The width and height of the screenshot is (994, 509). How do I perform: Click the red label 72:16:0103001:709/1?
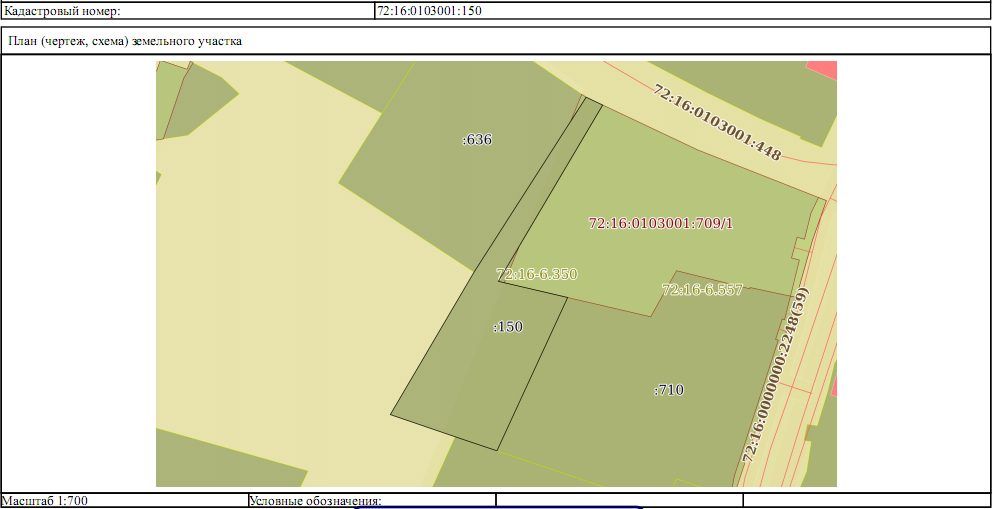(661, 223)
